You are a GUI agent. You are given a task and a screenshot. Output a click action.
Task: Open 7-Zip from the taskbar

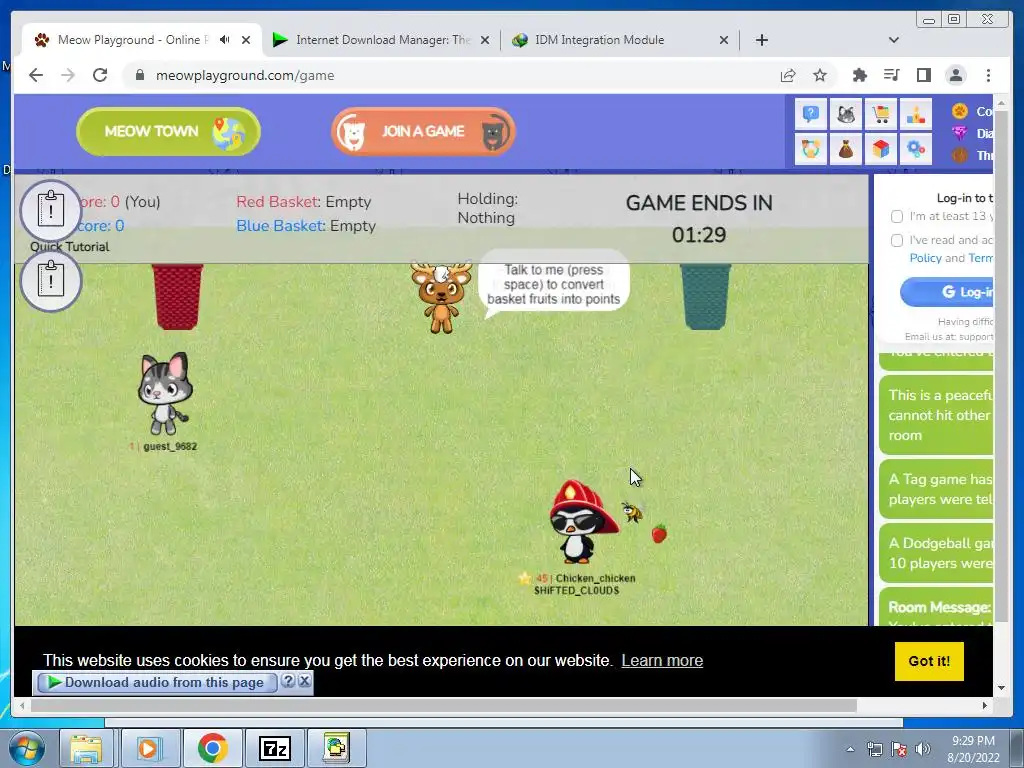point(274,748)
